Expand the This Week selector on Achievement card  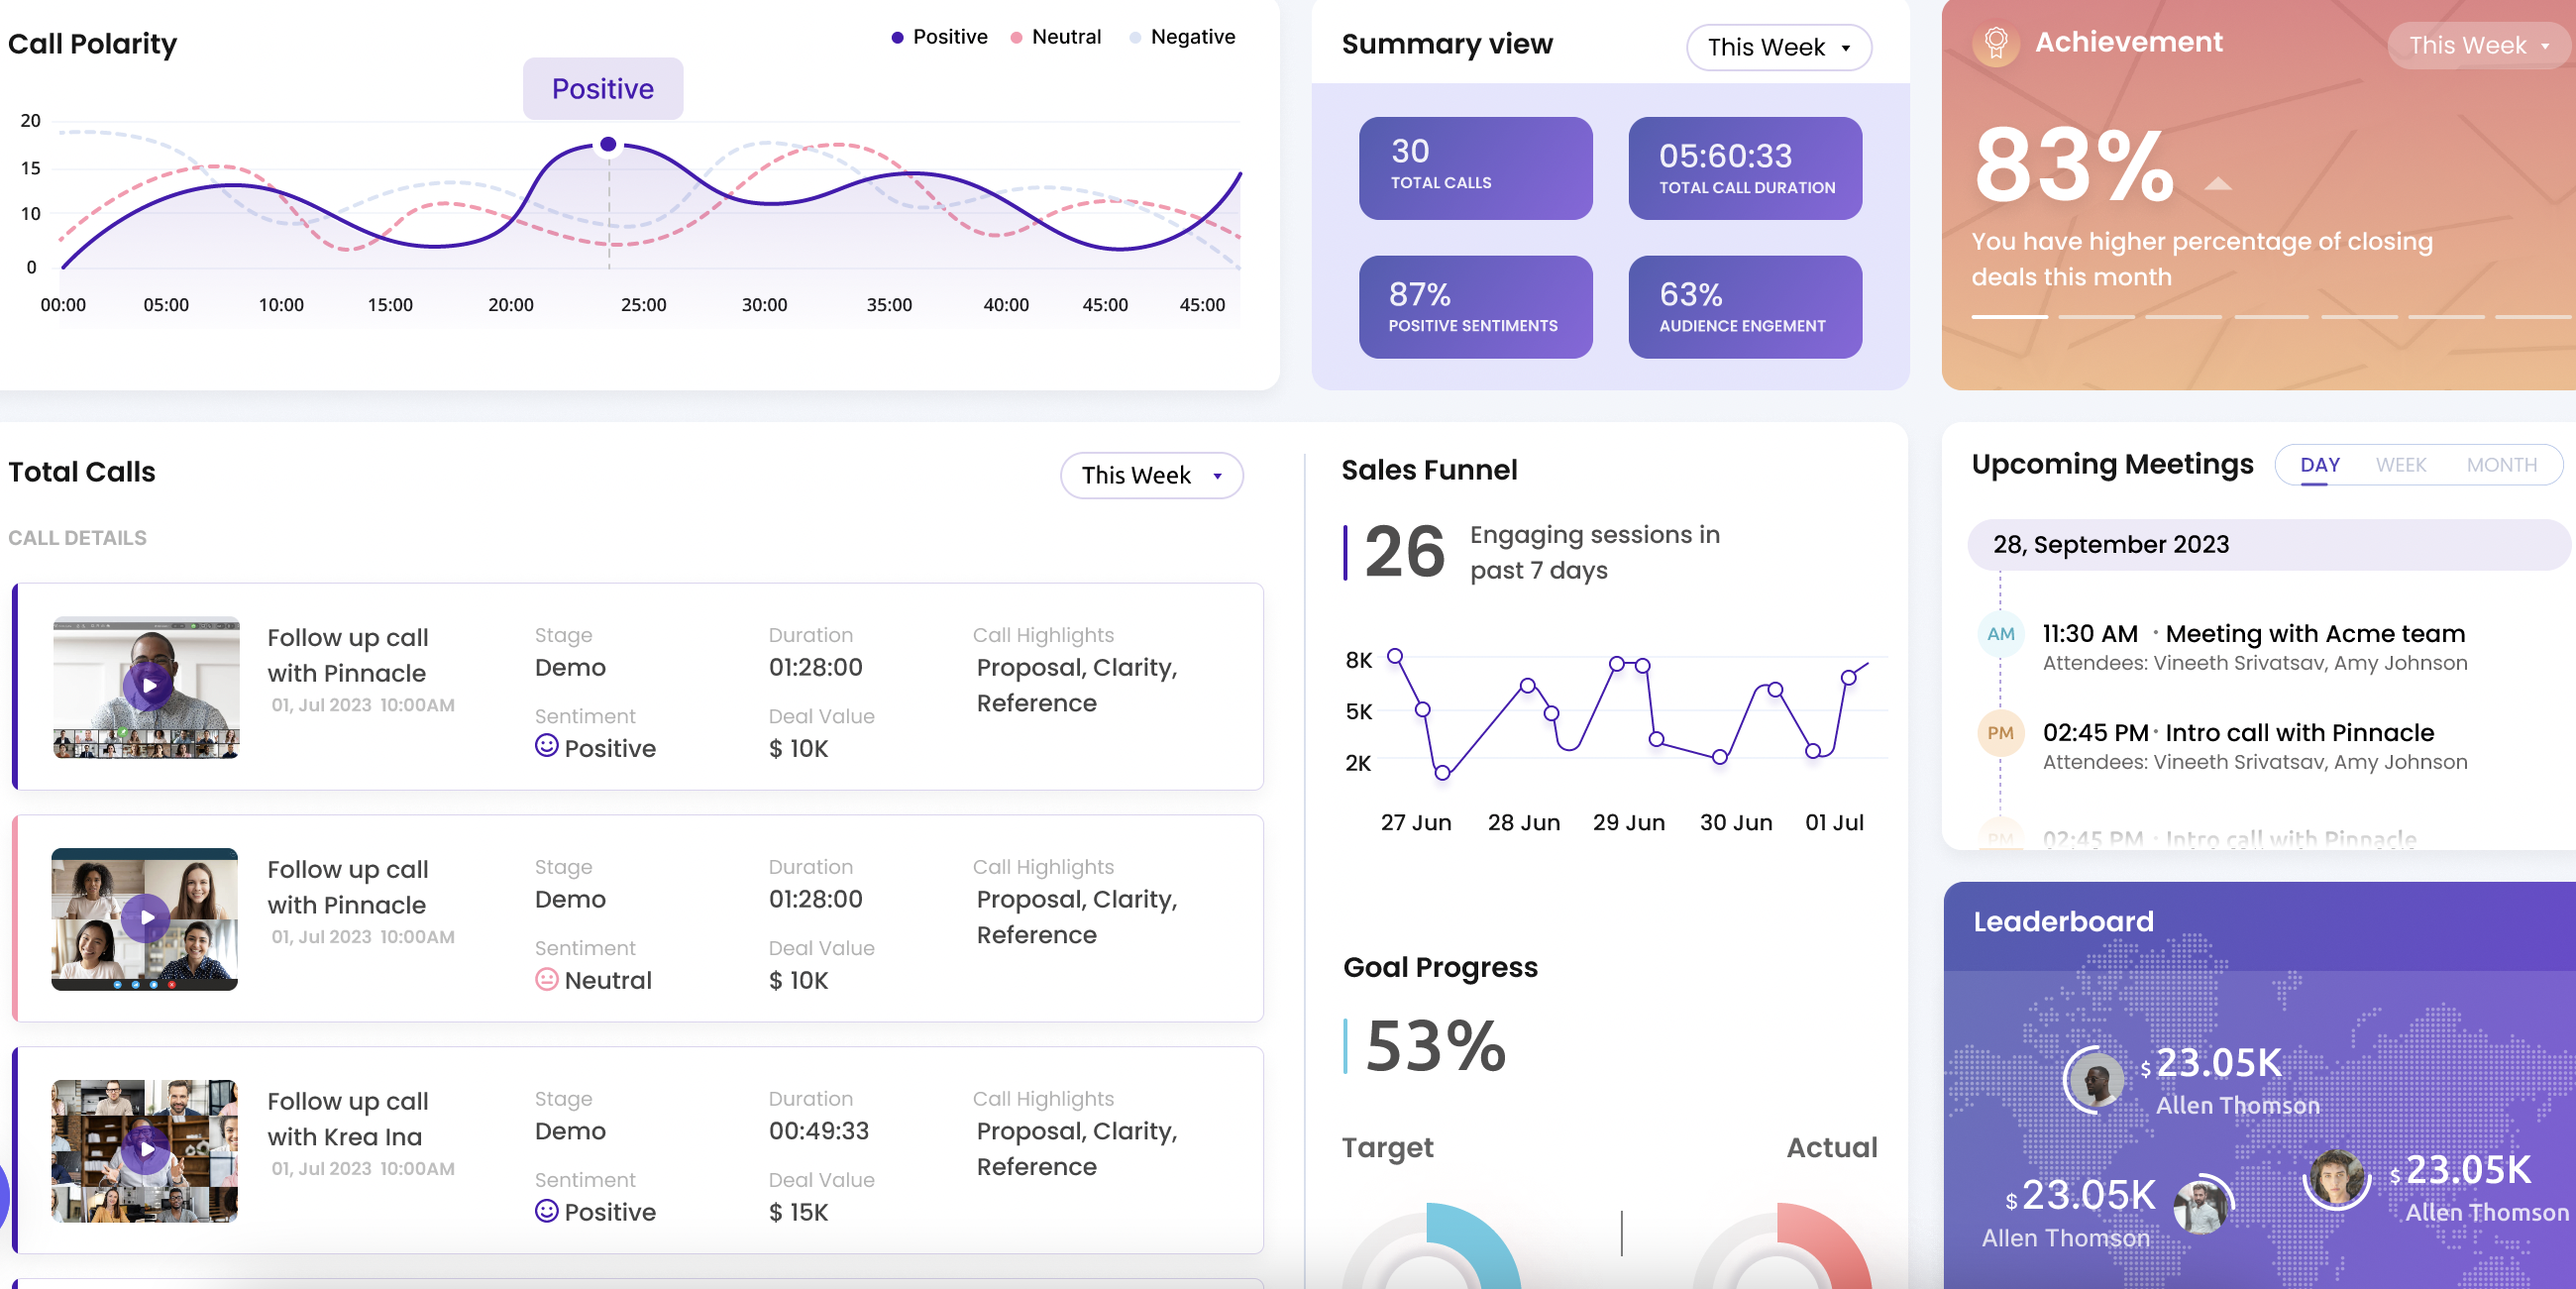(2477, 45)
